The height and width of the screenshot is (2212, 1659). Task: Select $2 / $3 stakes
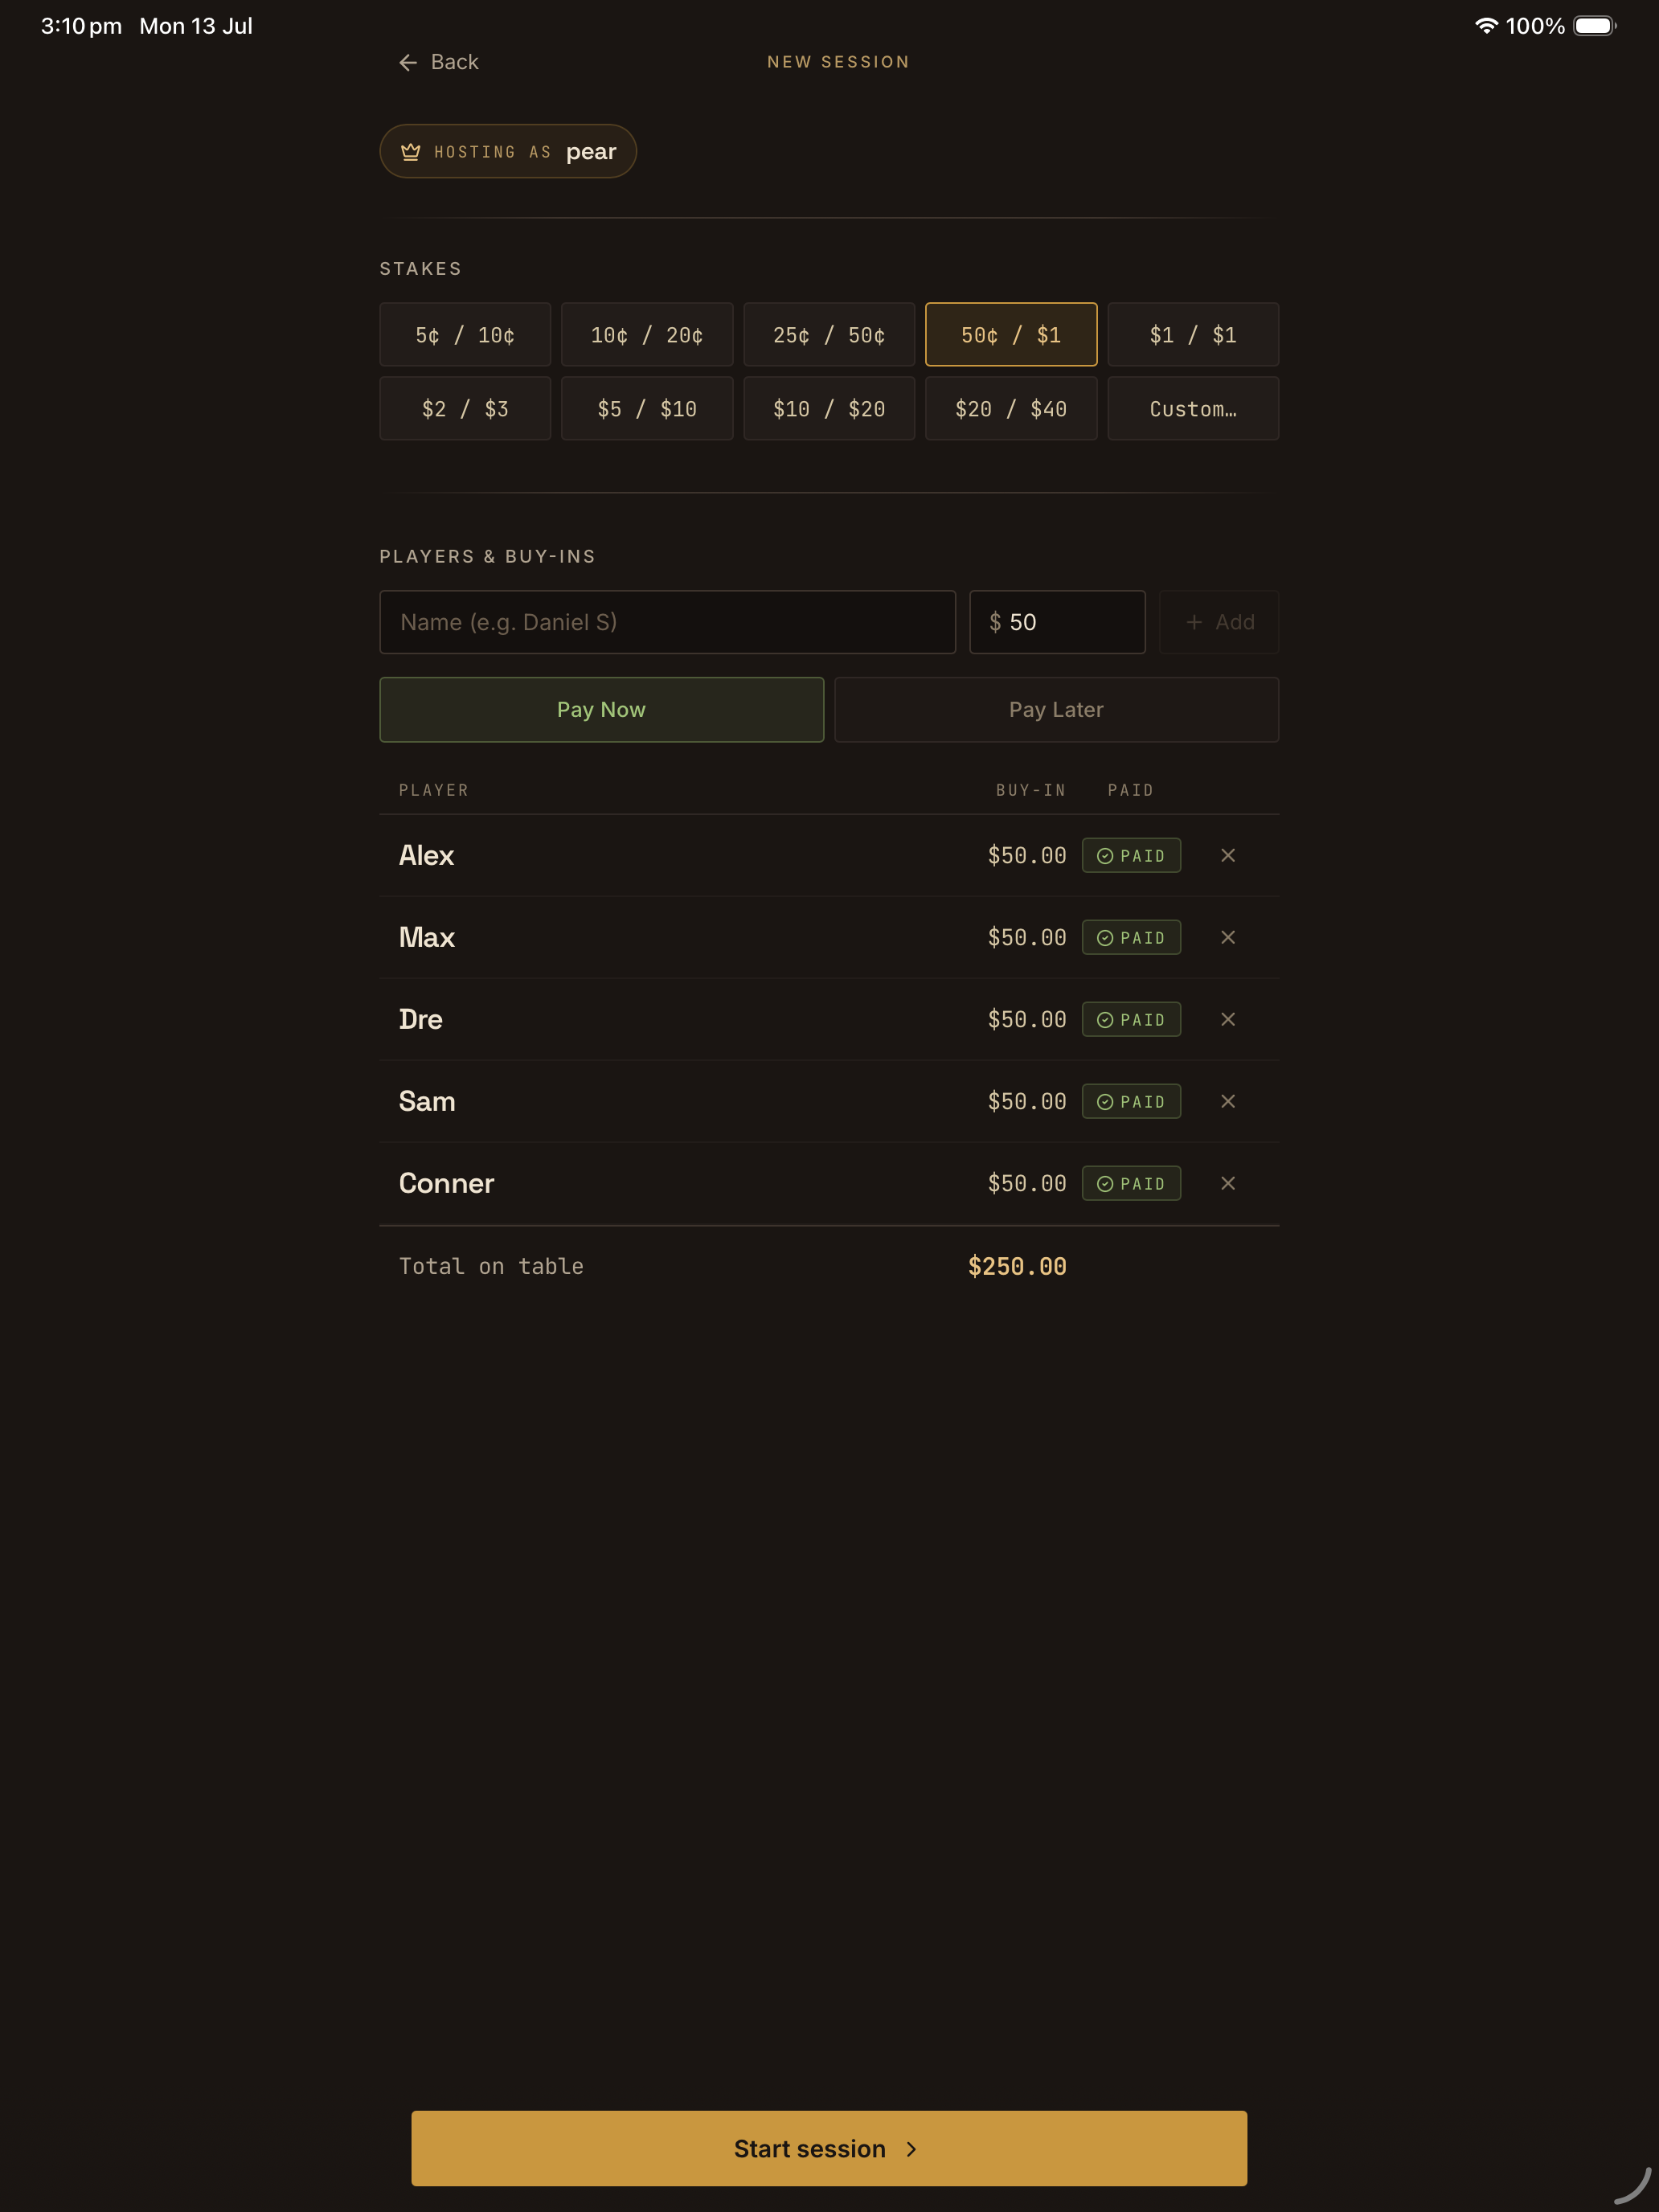coord(465,409)
